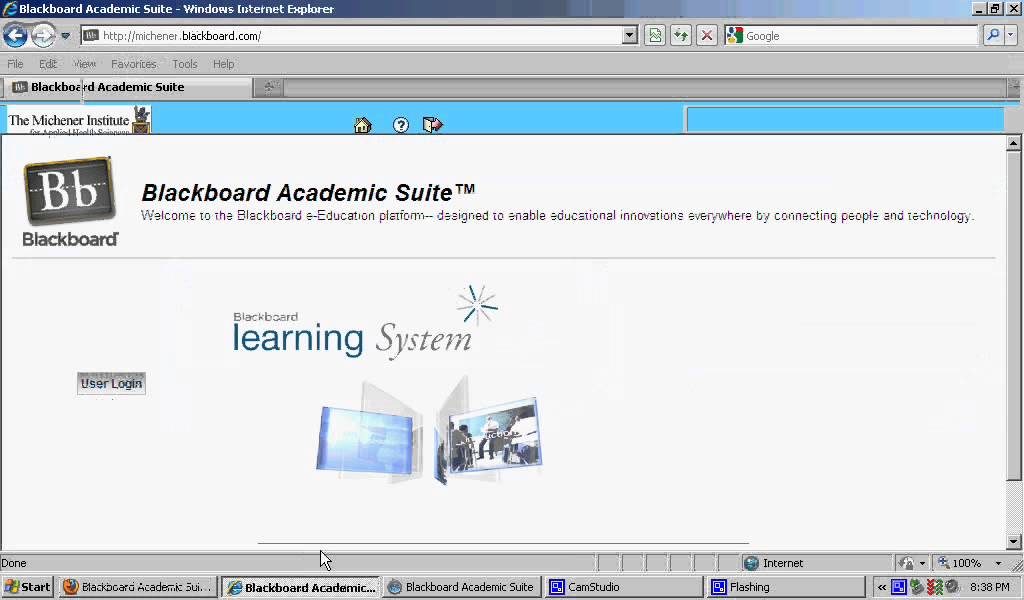Switch to third Blackboard Academic Suite taskbar item

tap(462, 587)
